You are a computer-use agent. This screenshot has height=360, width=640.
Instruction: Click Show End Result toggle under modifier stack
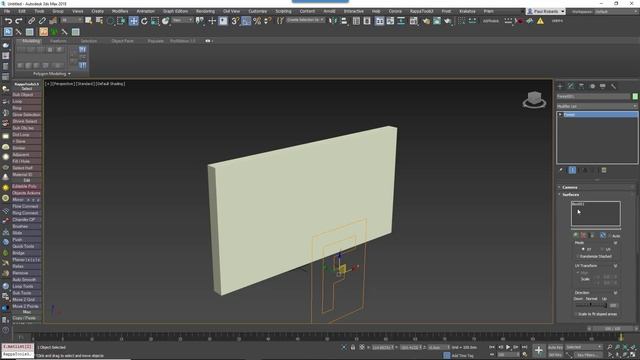click(x=572, y=170)
